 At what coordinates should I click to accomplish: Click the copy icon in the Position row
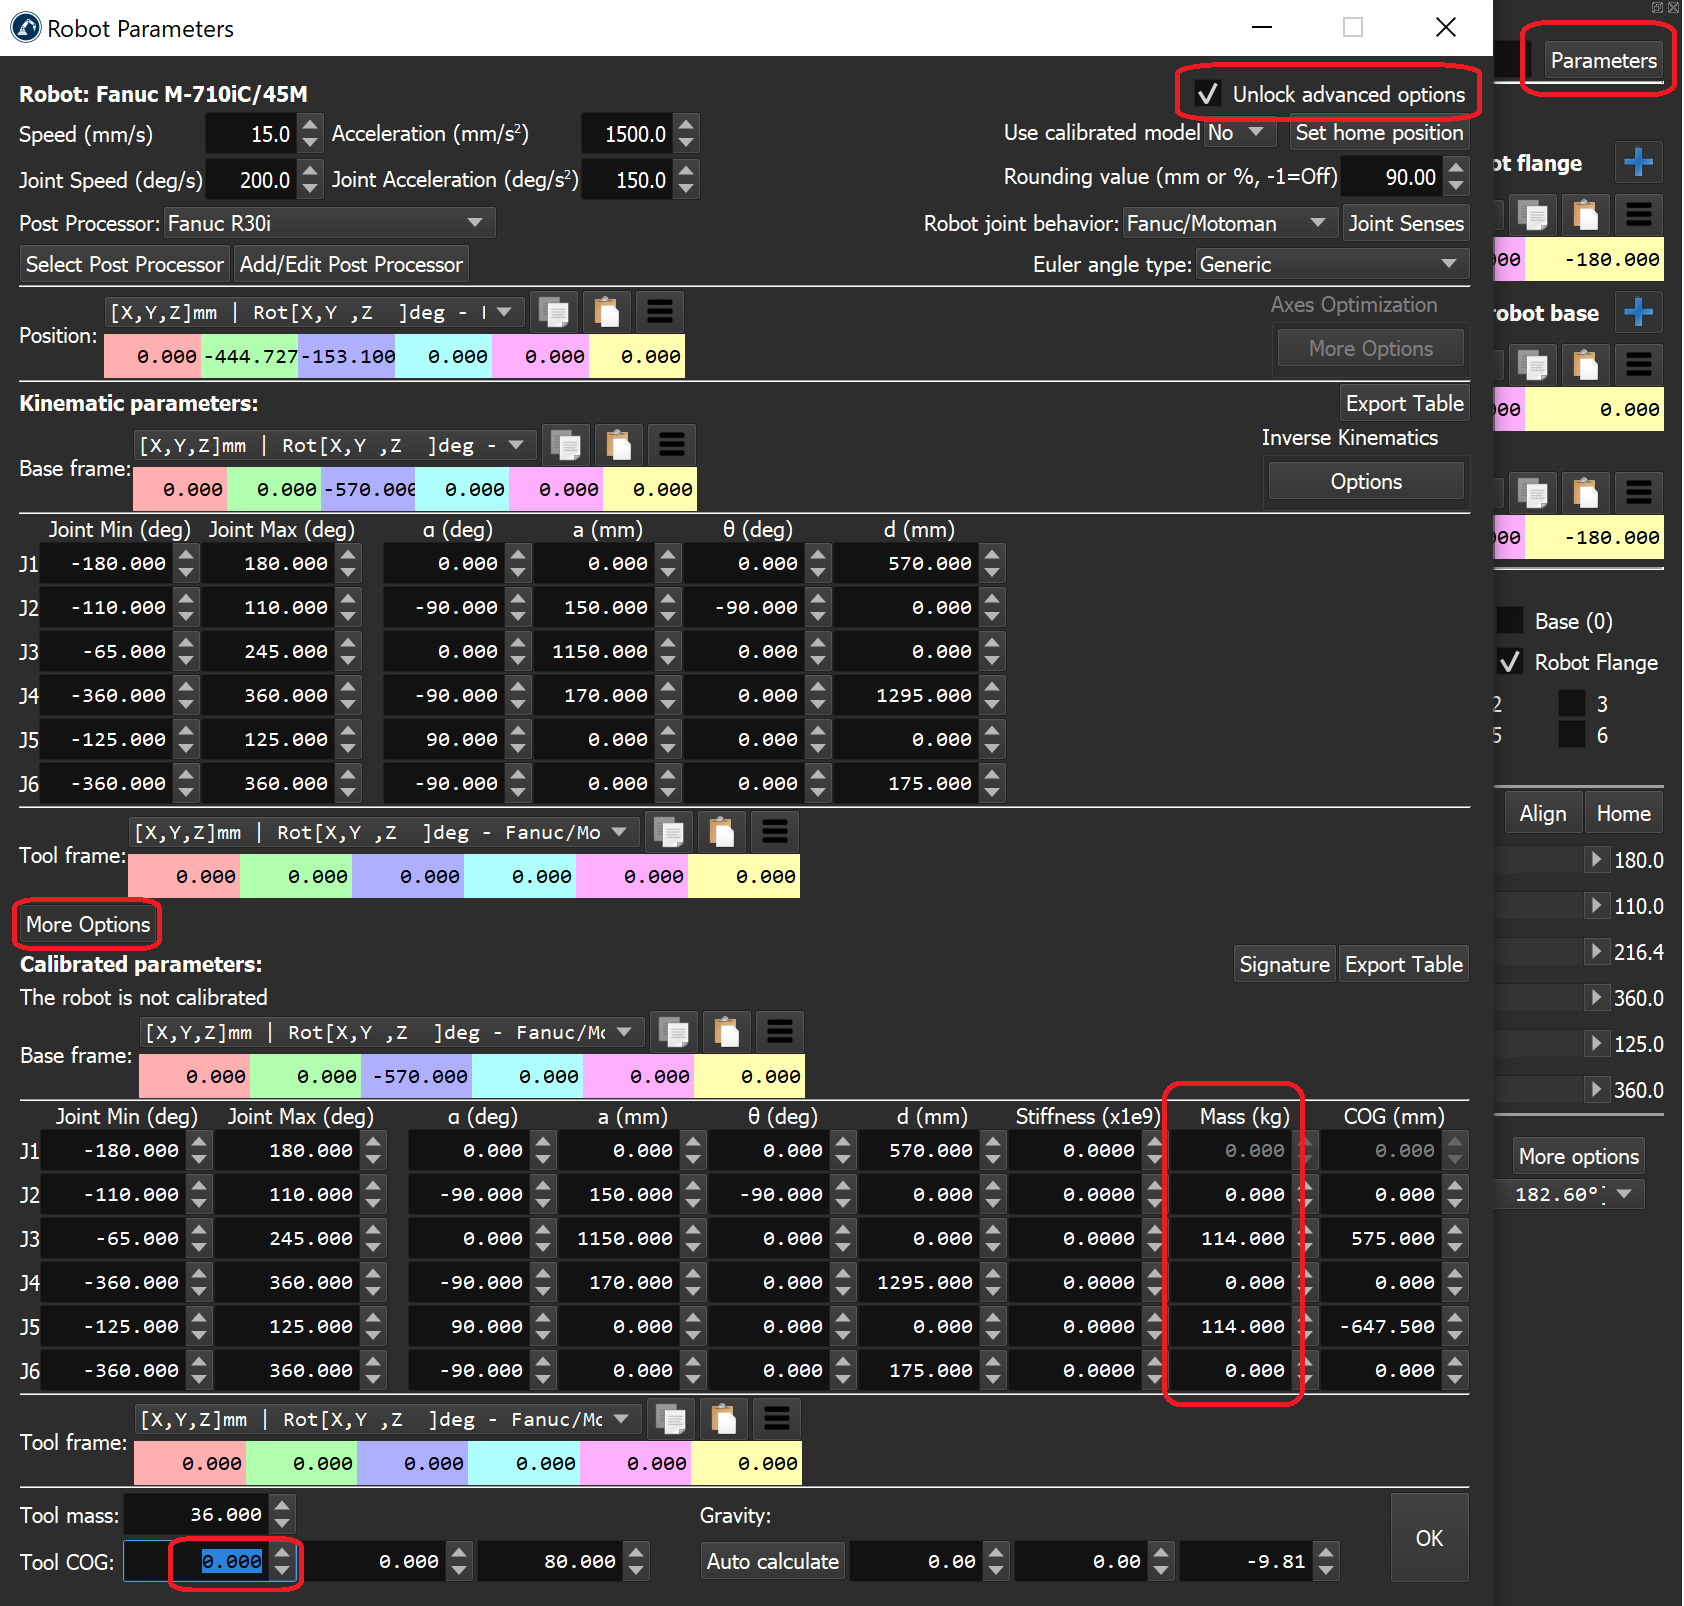553,312
